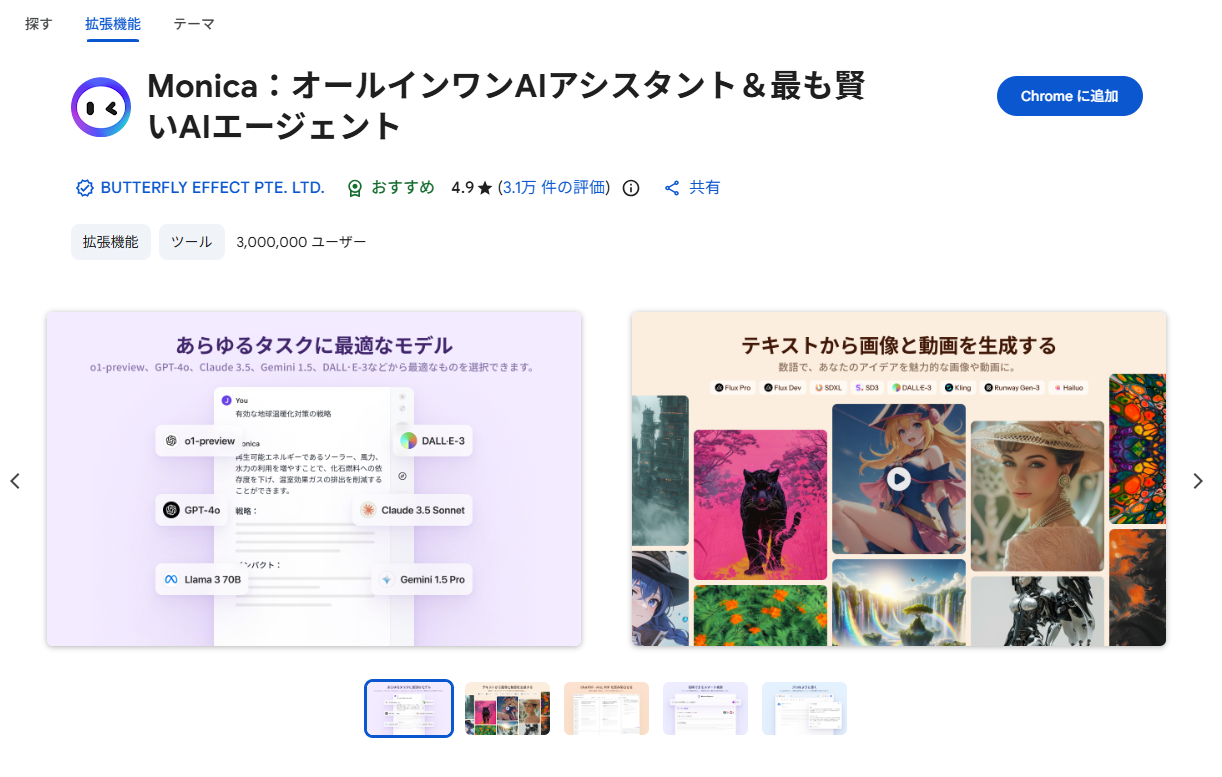Click the Monica extension logo icon
This screenshot has width=1222, height=777.
[101, 107]
